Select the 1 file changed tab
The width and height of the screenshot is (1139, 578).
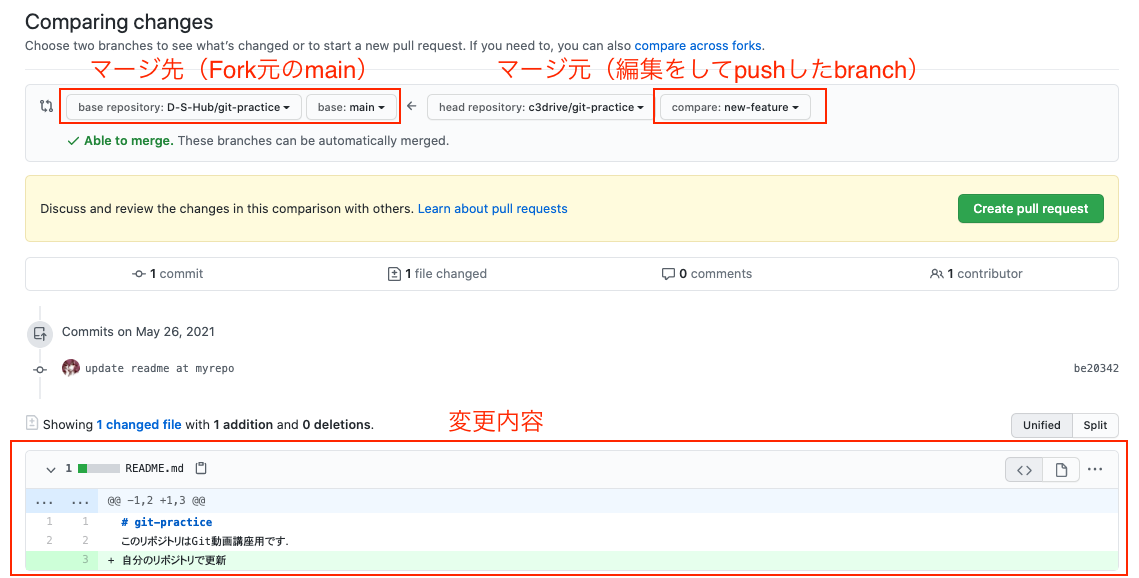tap(437, 274)
